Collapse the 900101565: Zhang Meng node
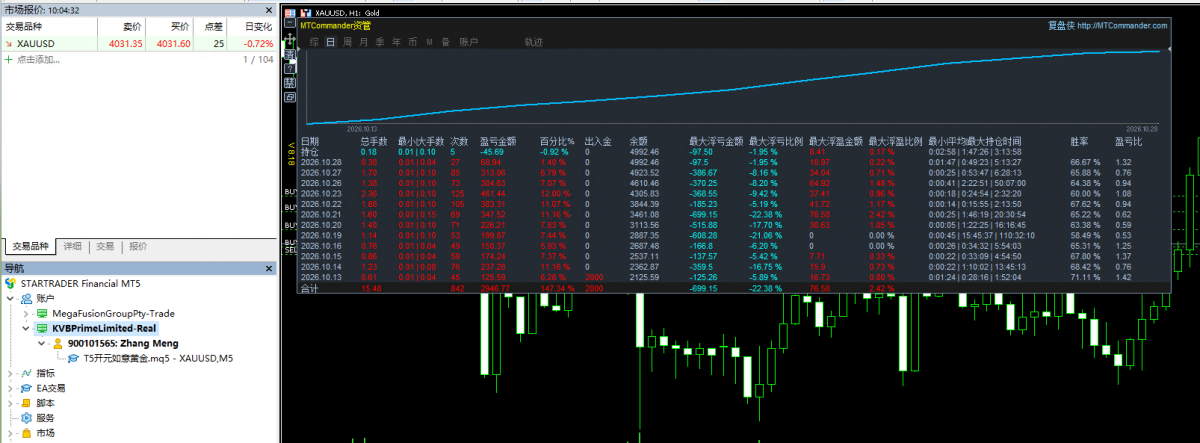 point(41,343)
